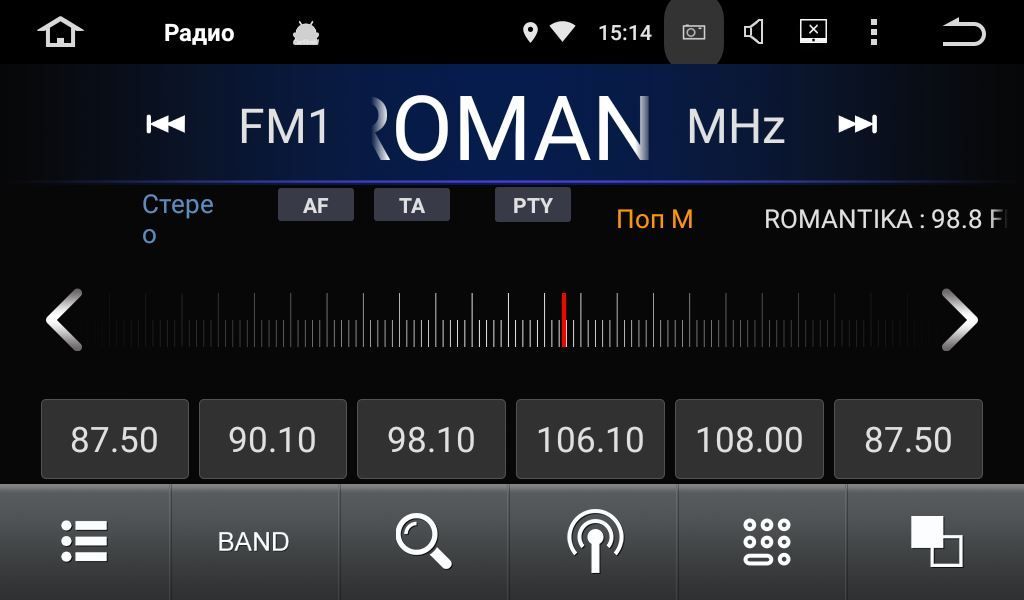Open the three-dot overflow menu

(x=873, y=32)
